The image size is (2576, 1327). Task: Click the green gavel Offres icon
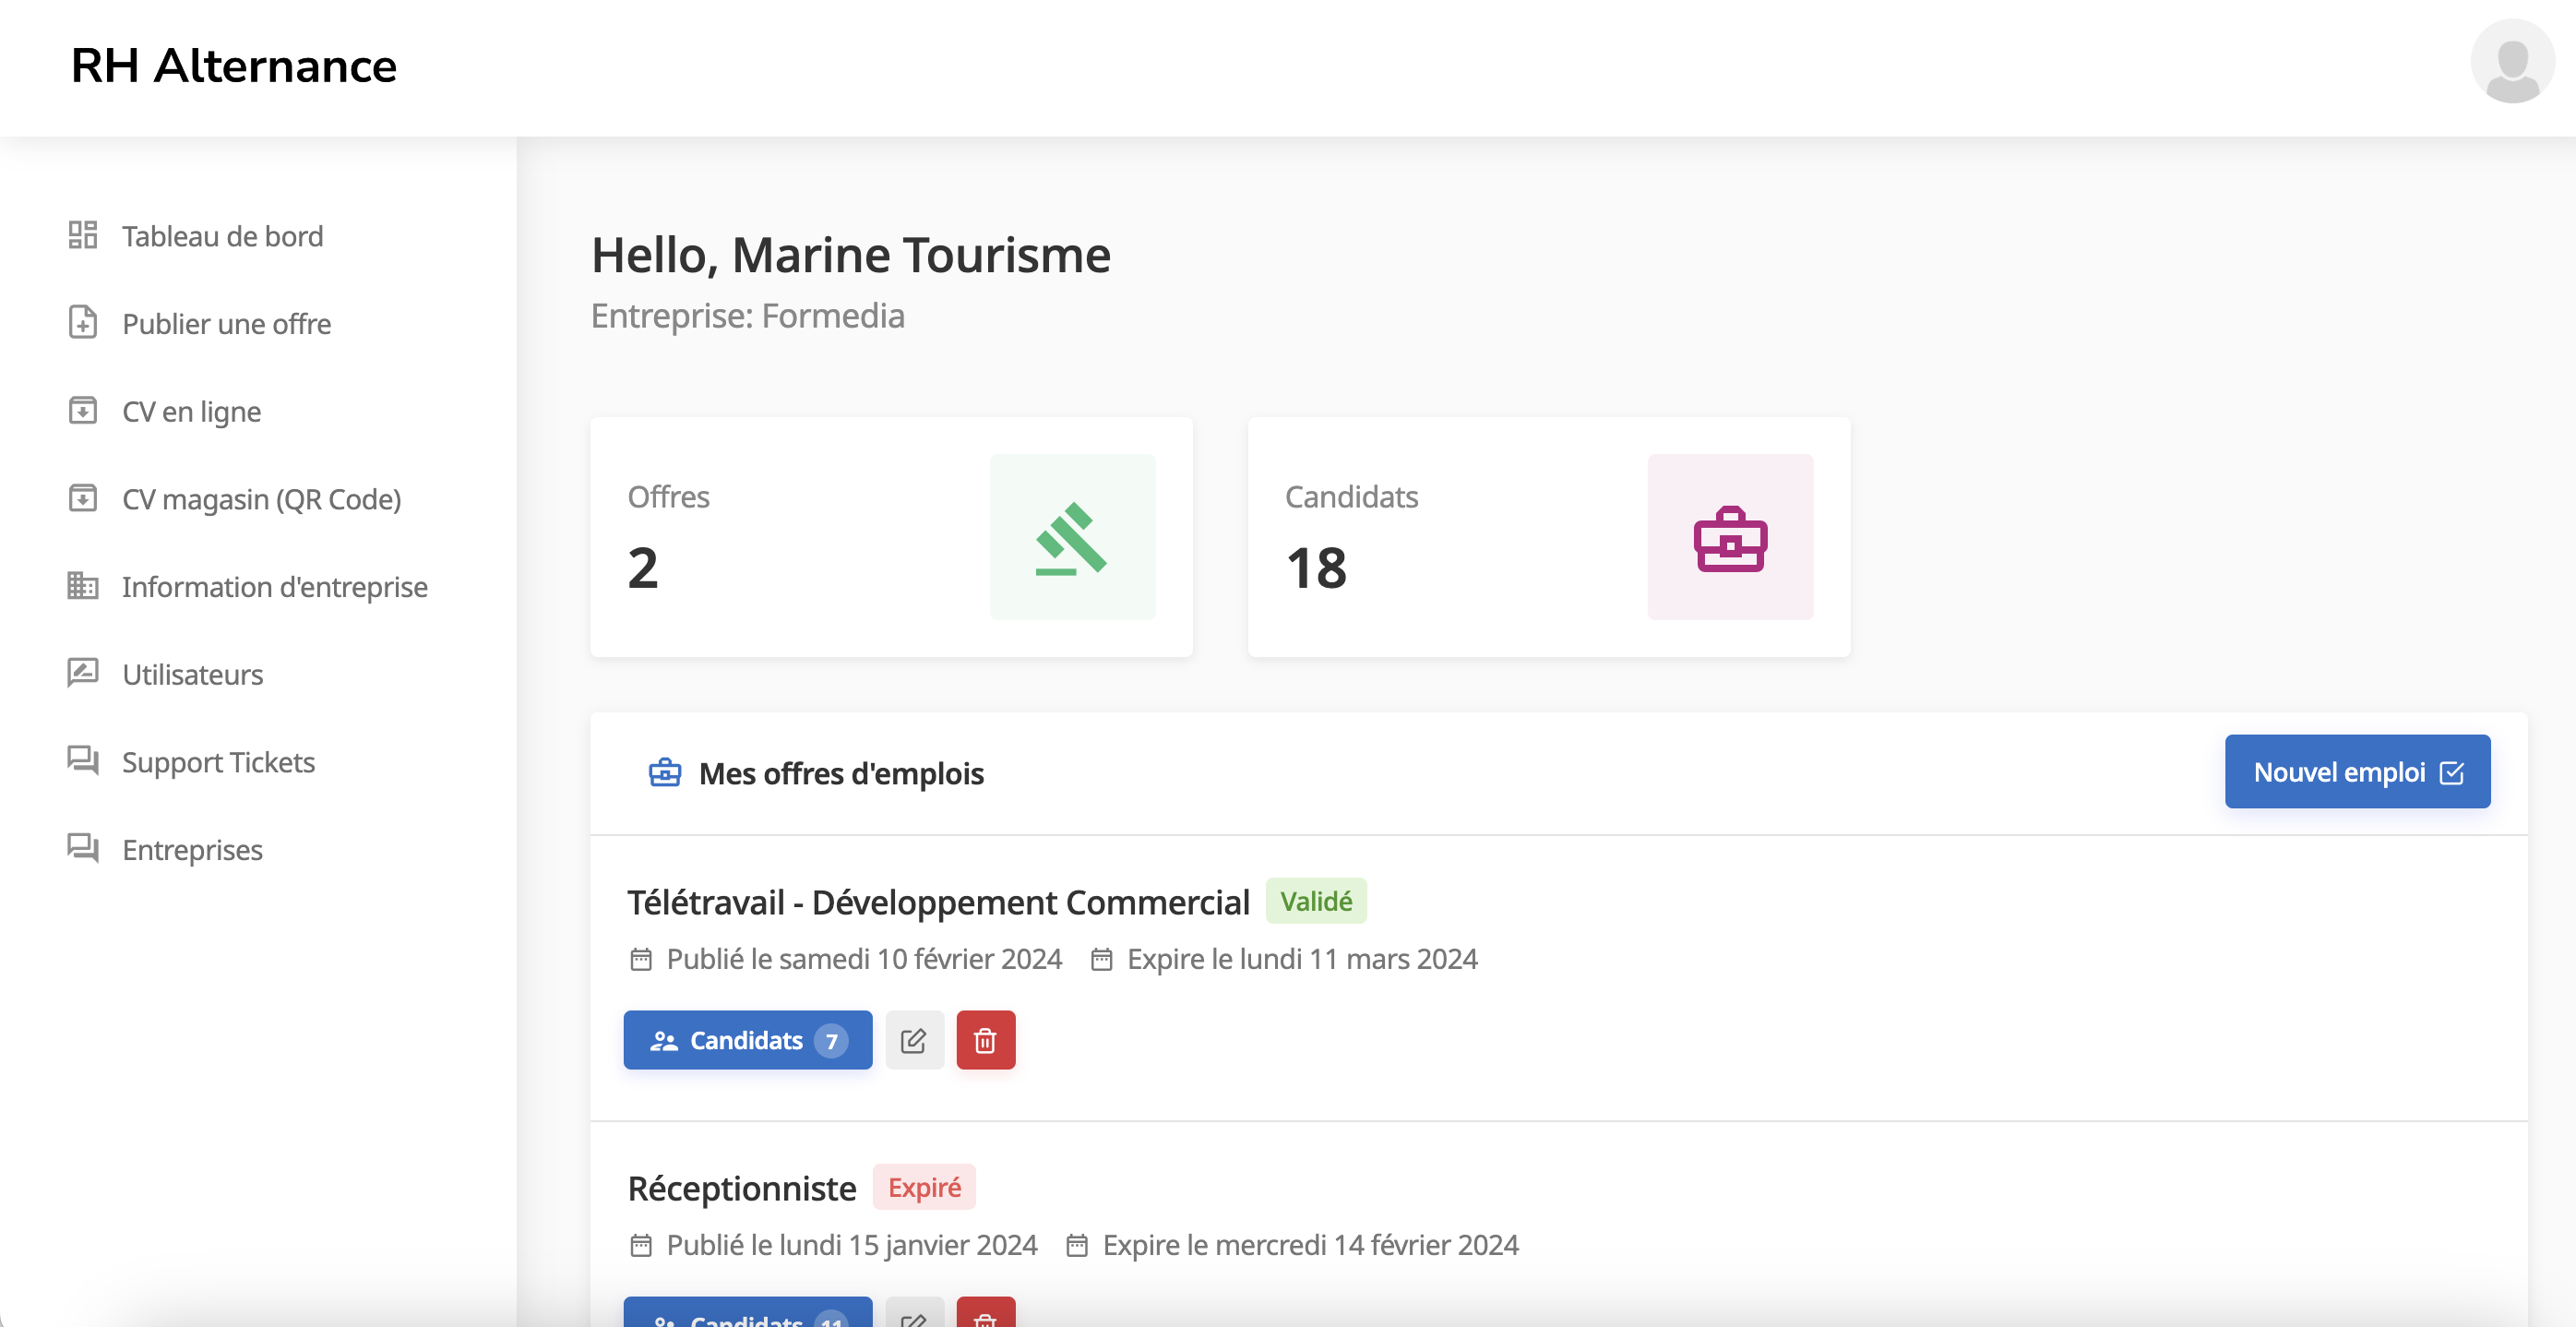click(1072, 537)
